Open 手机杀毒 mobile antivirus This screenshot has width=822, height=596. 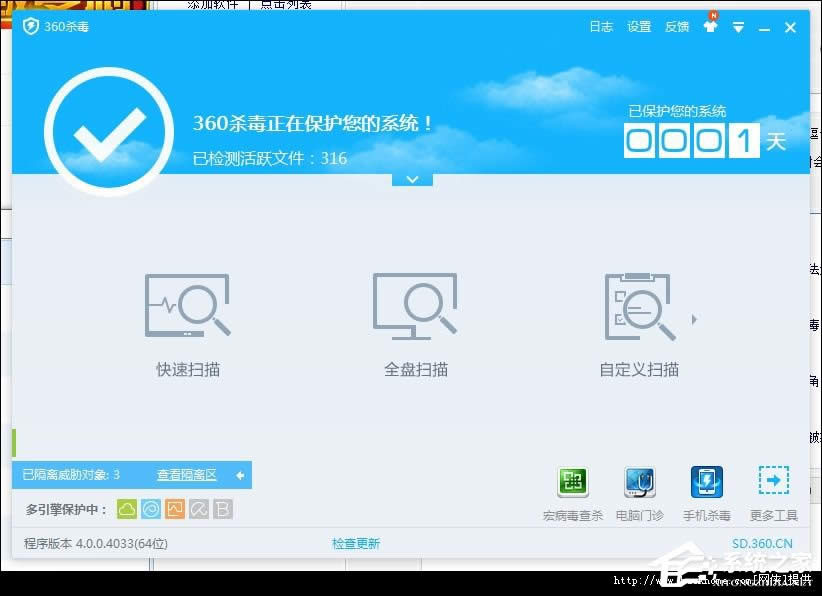coord(707,481)
